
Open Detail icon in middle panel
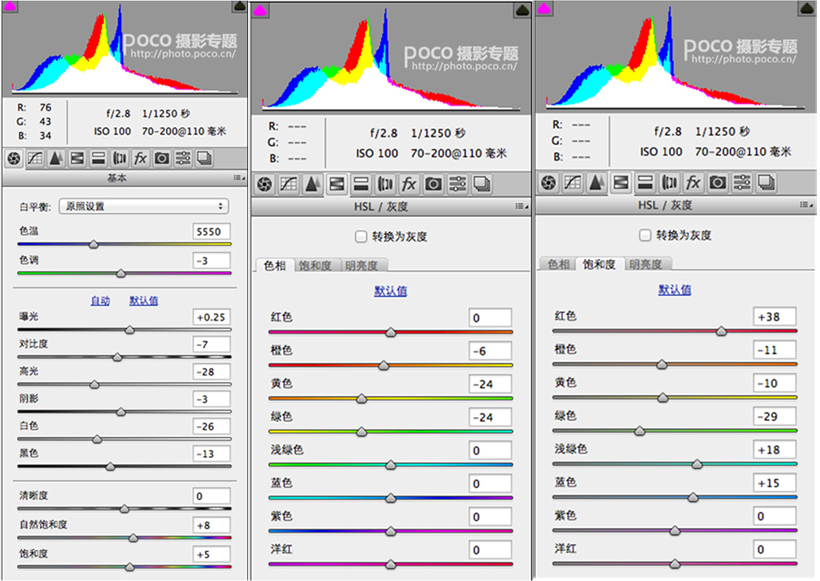coord(312,184)
